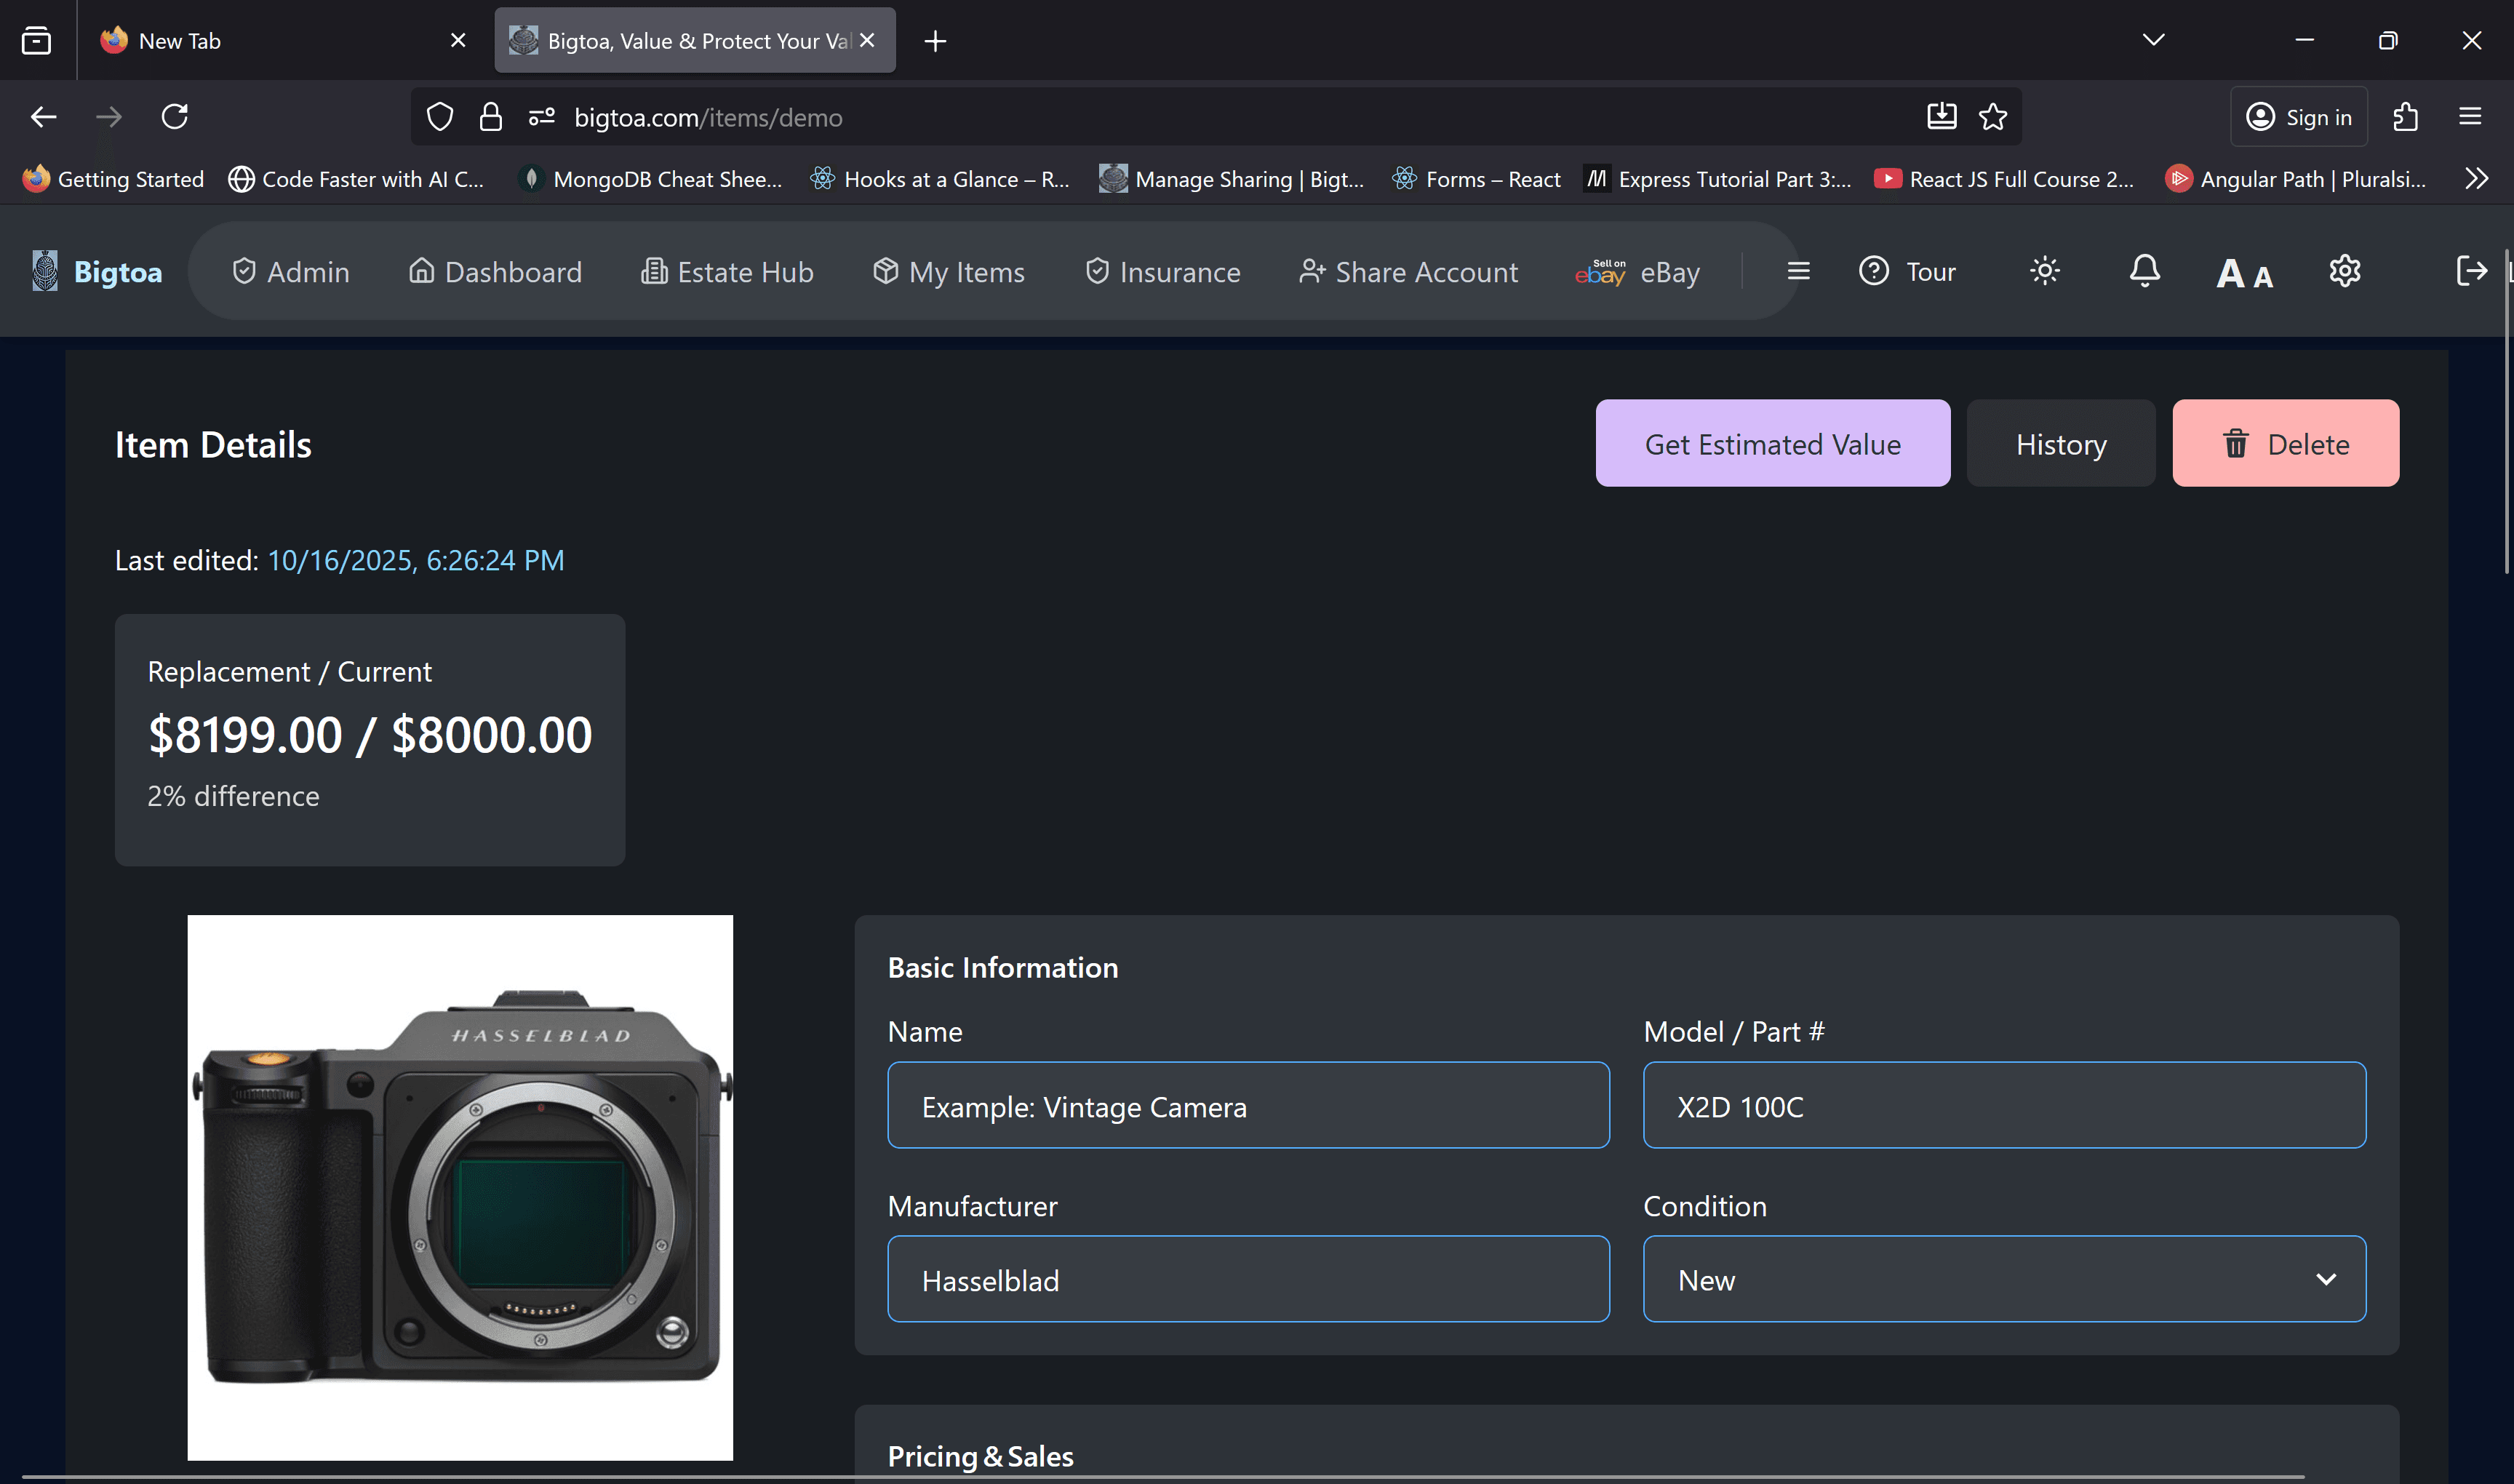
Task: Delete the item with Delete button
Action: pyautogui.click(x=2285, y=444)
